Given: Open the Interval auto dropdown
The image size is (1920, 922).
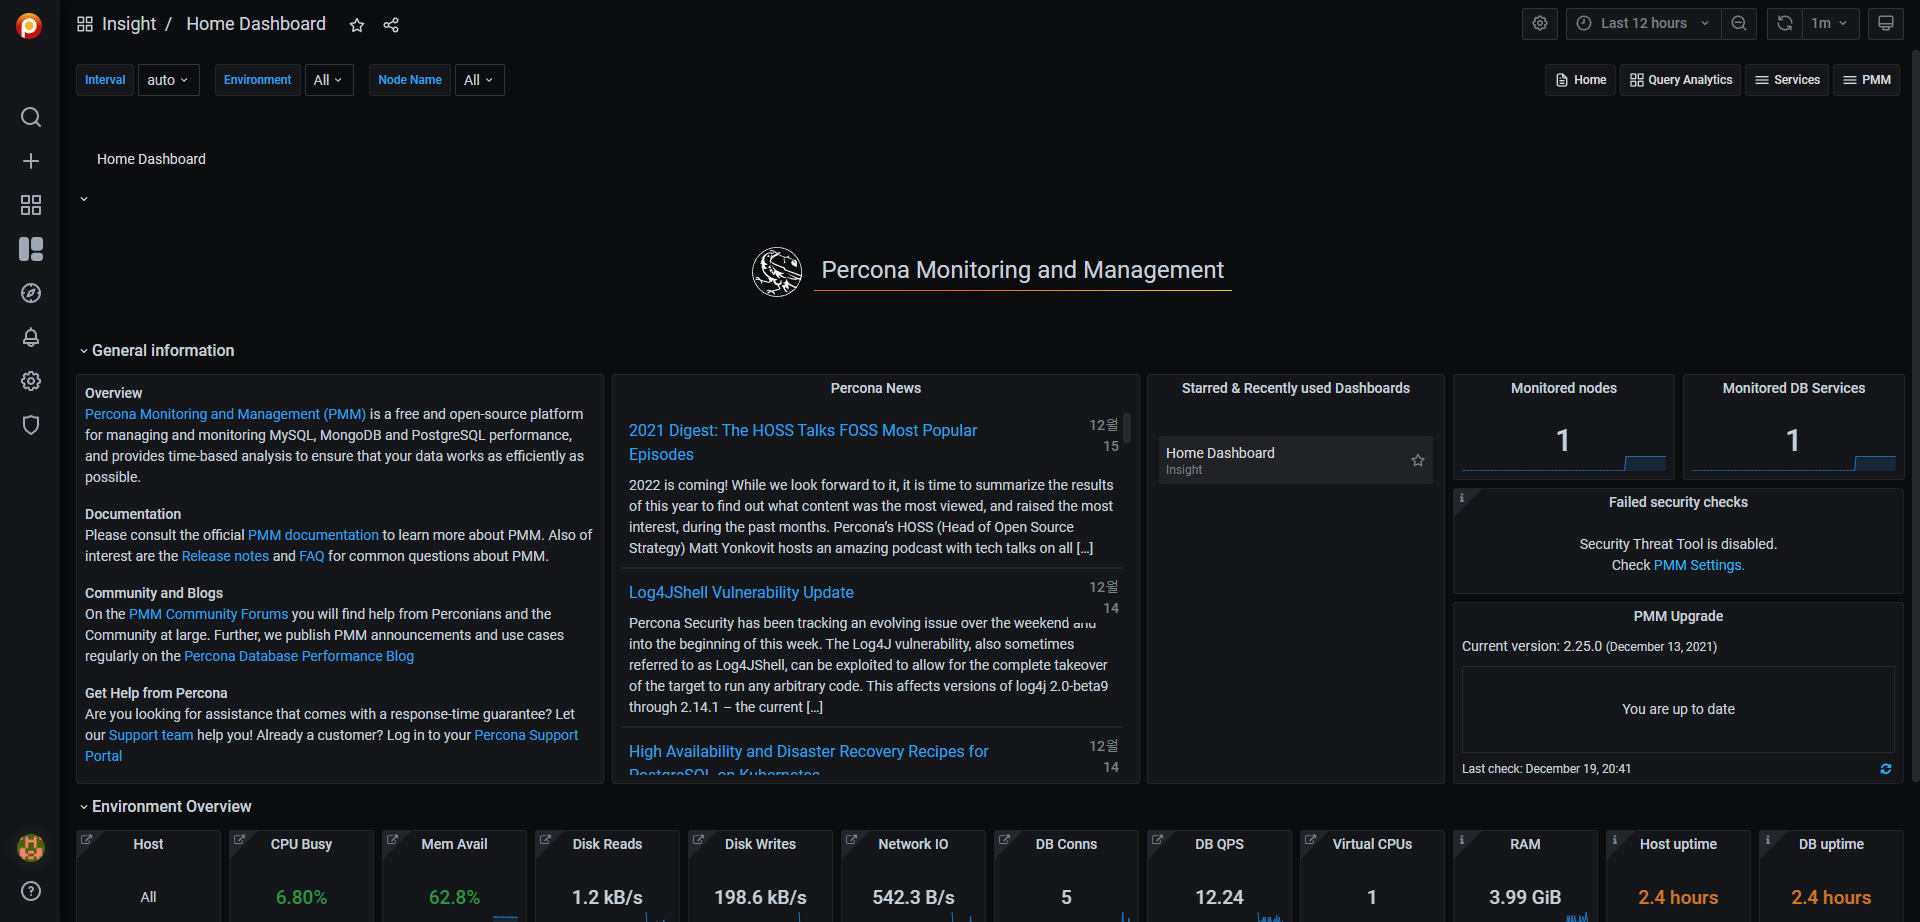Looking at the screenshot, I should point(168,80).
